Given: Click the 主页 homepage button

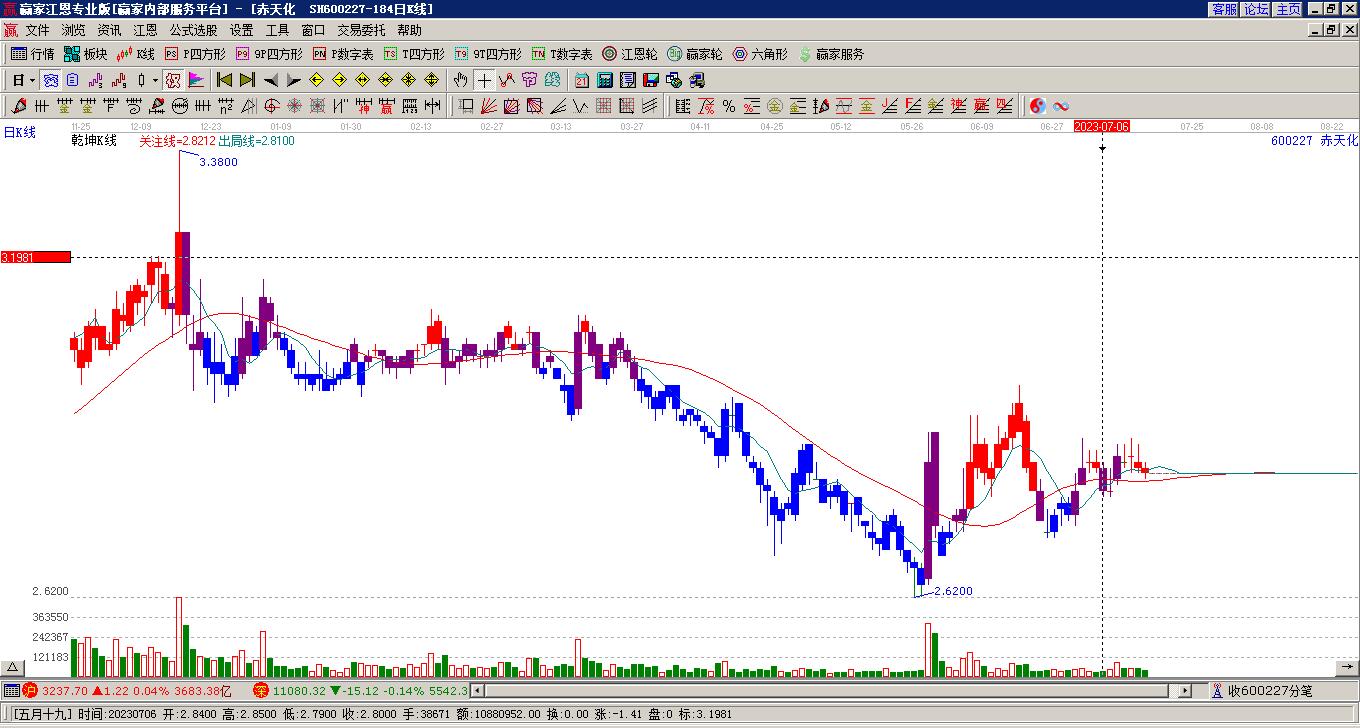Looking at the screenshot, I should (1288, 9).
